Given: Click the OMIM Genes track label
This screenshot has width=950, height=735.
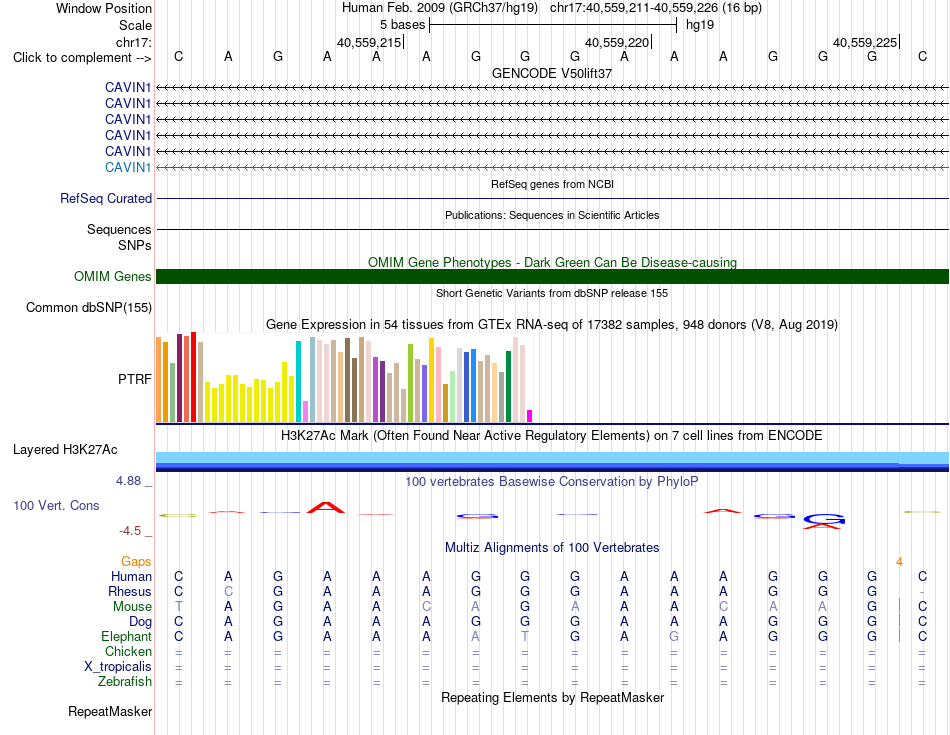Looking at the screenshot, I should 113,276.
